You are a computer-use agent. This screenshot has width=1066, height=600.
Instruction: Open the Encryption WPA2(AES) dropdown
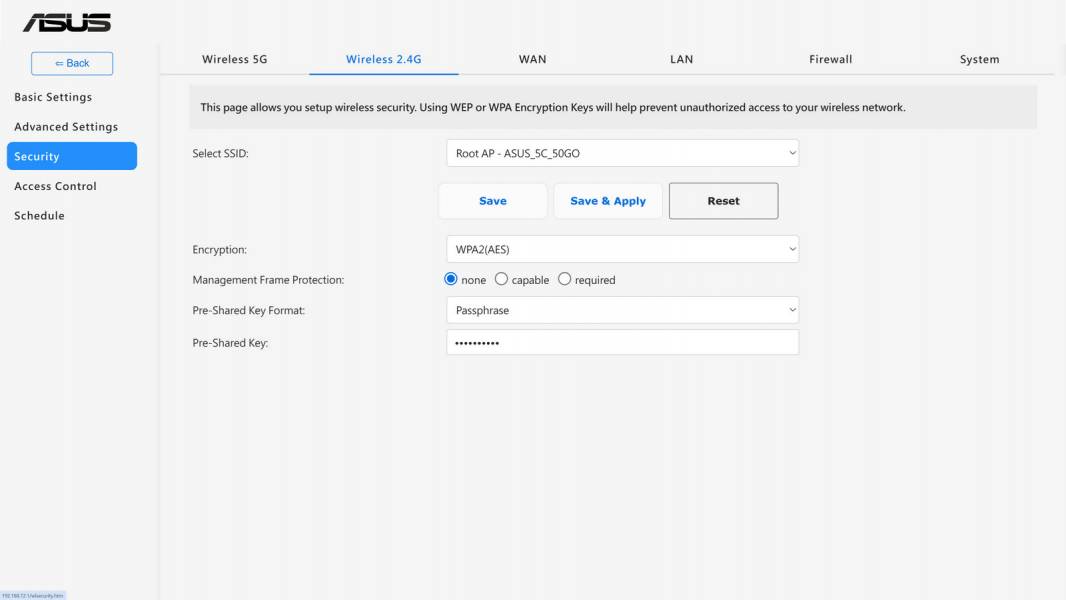coord(622,249)
